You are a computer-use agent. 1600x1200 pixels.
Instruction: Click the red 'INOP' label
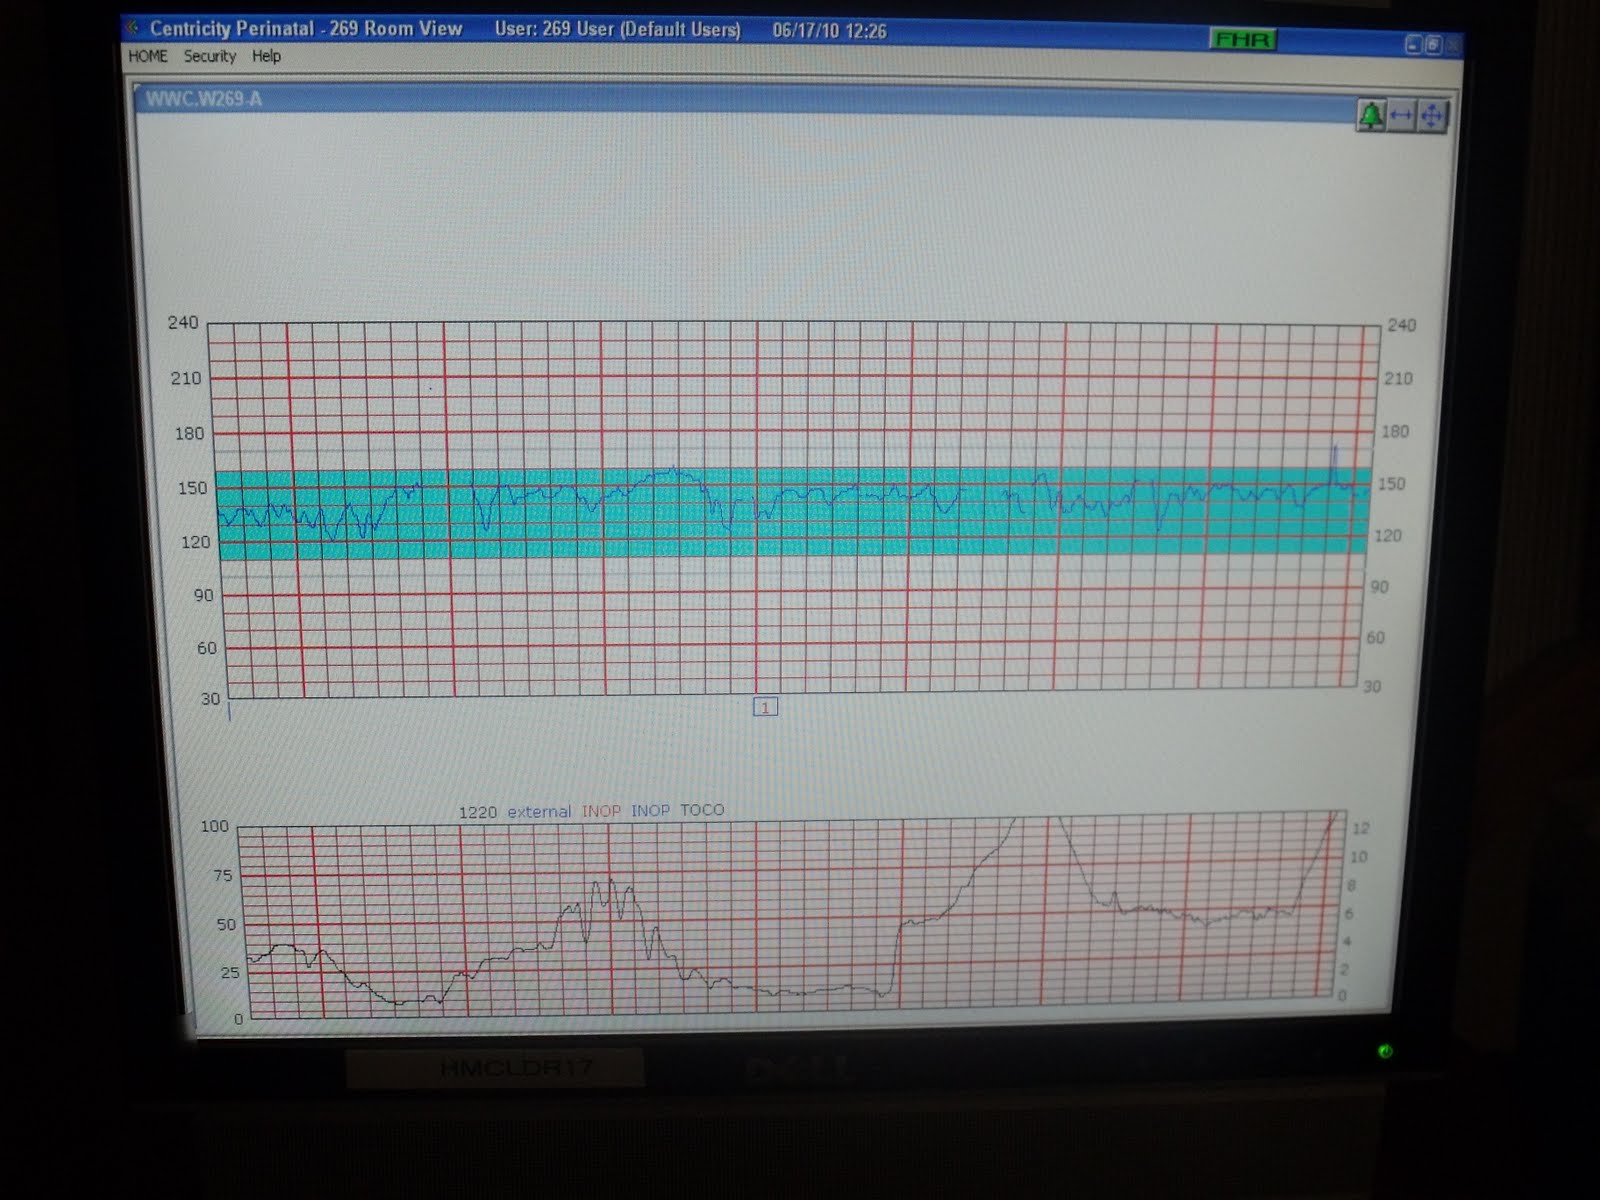tap(601, 811)
